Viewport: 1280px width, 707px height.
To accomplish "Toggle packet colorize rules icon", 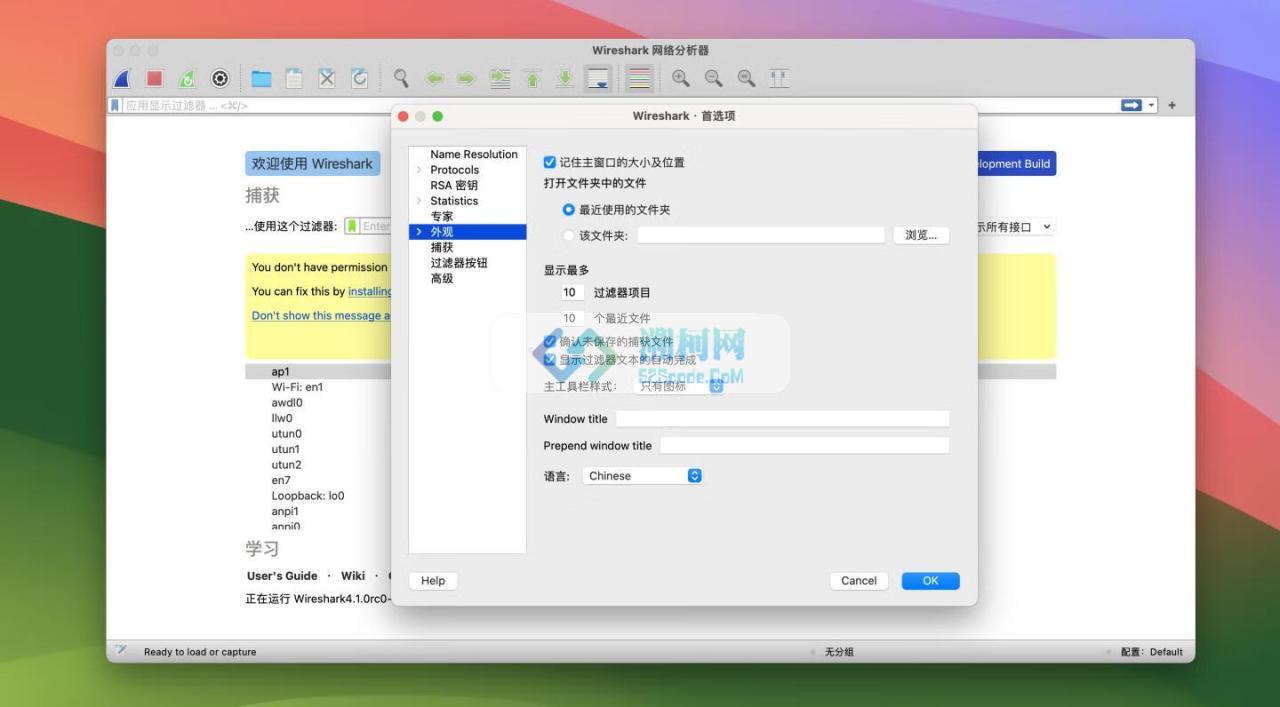I will [x=640, y=78].
